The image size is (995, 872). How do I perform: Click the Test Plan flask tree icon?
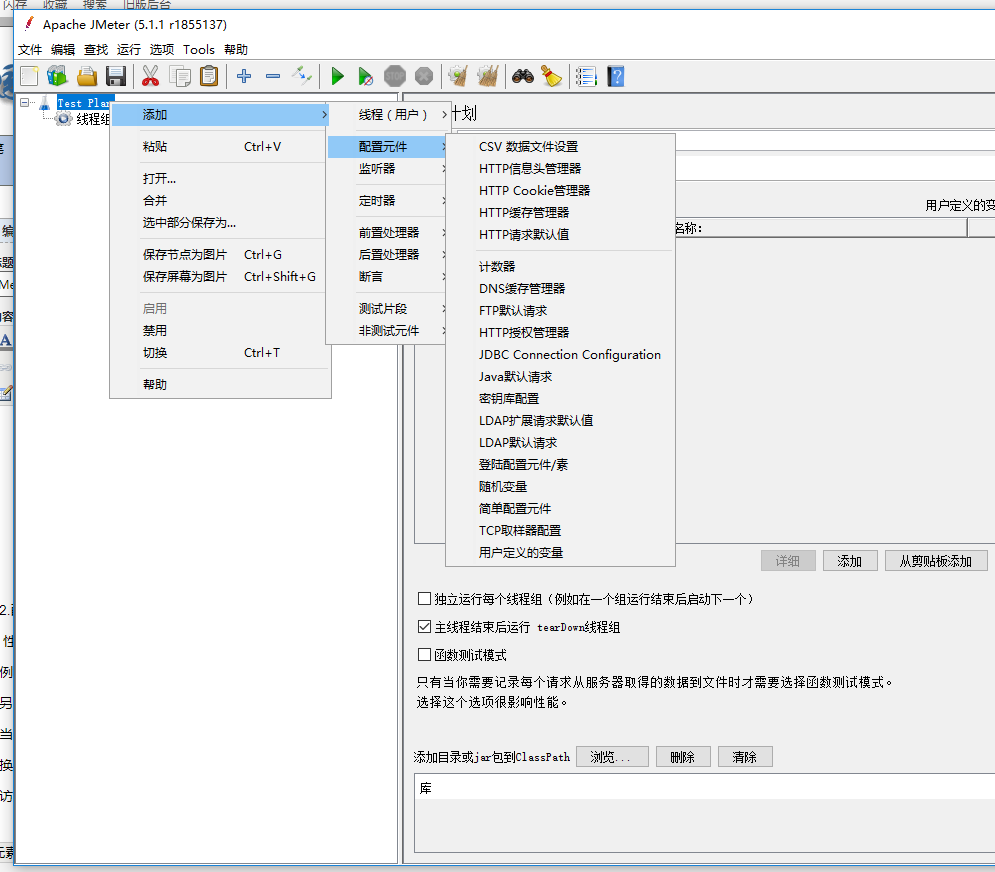click(44, 103)
